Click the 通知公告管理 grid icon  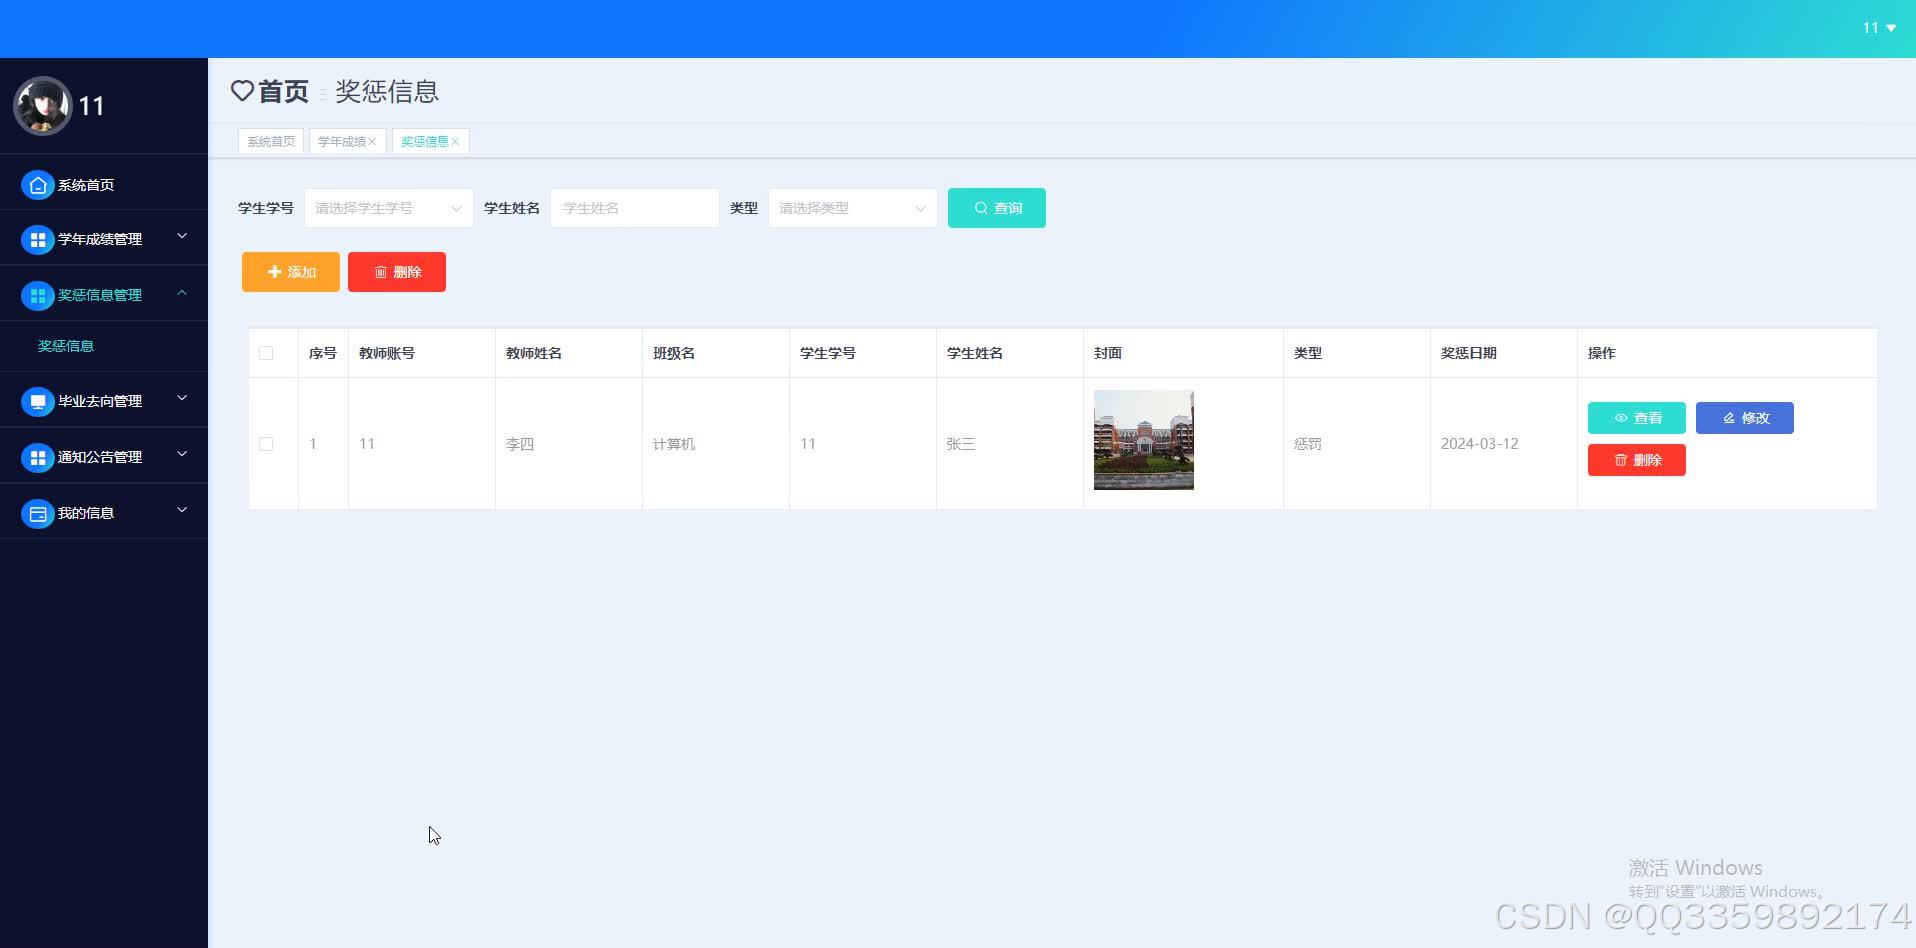tap(37, 457)
